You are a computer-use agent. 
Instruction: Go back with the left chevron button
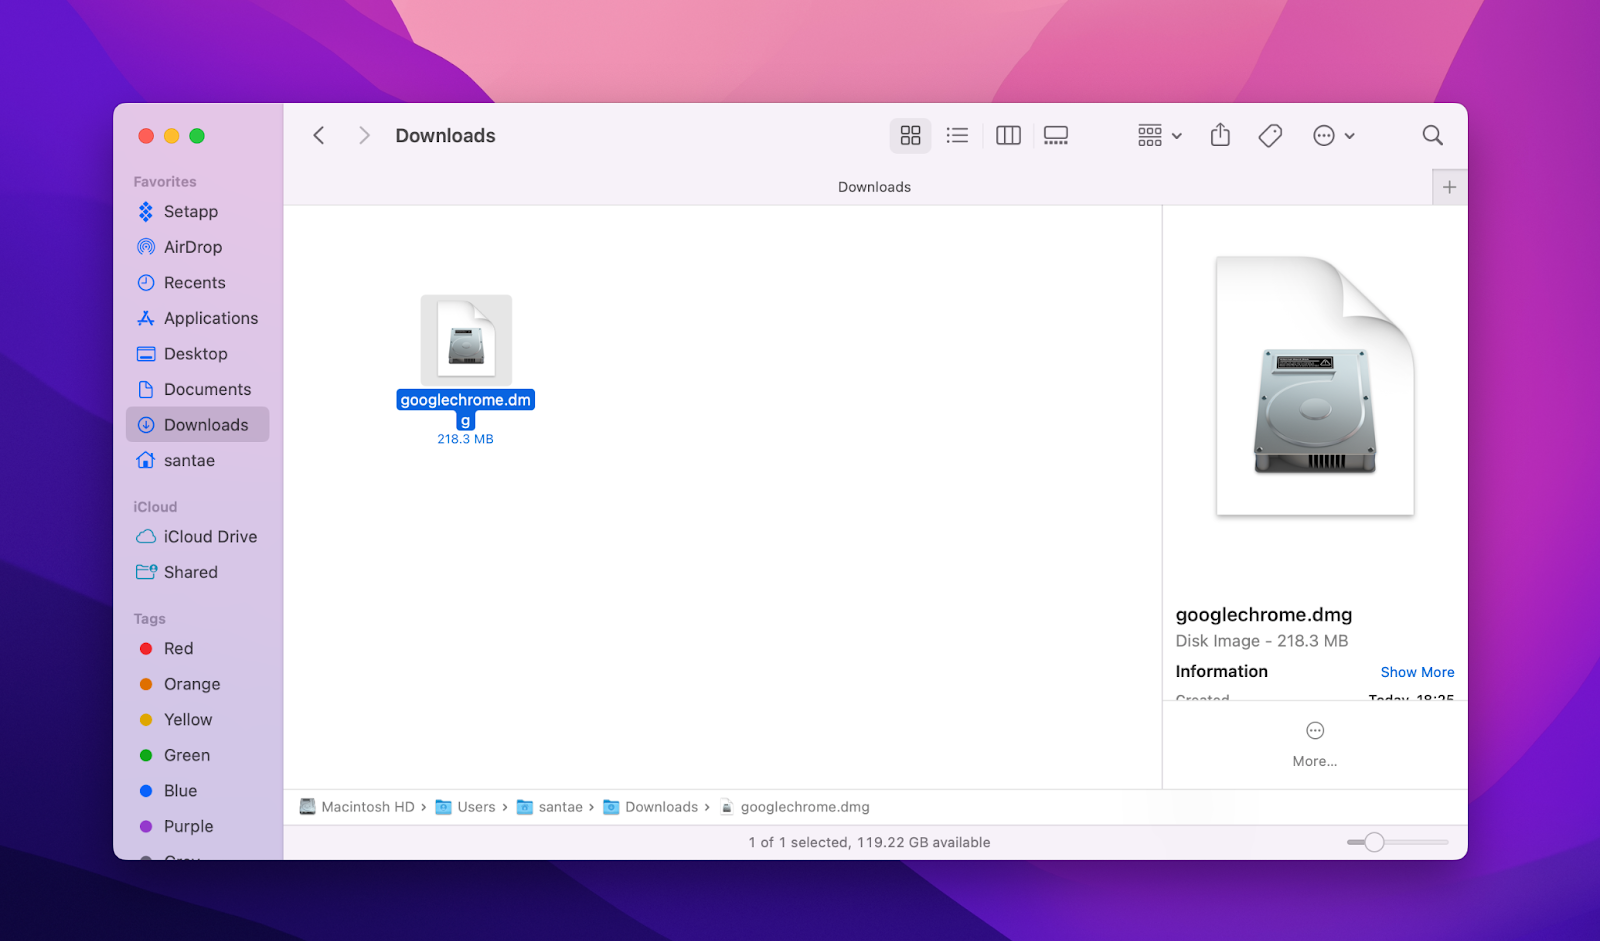pyautogui.click(x=319, y=135)
